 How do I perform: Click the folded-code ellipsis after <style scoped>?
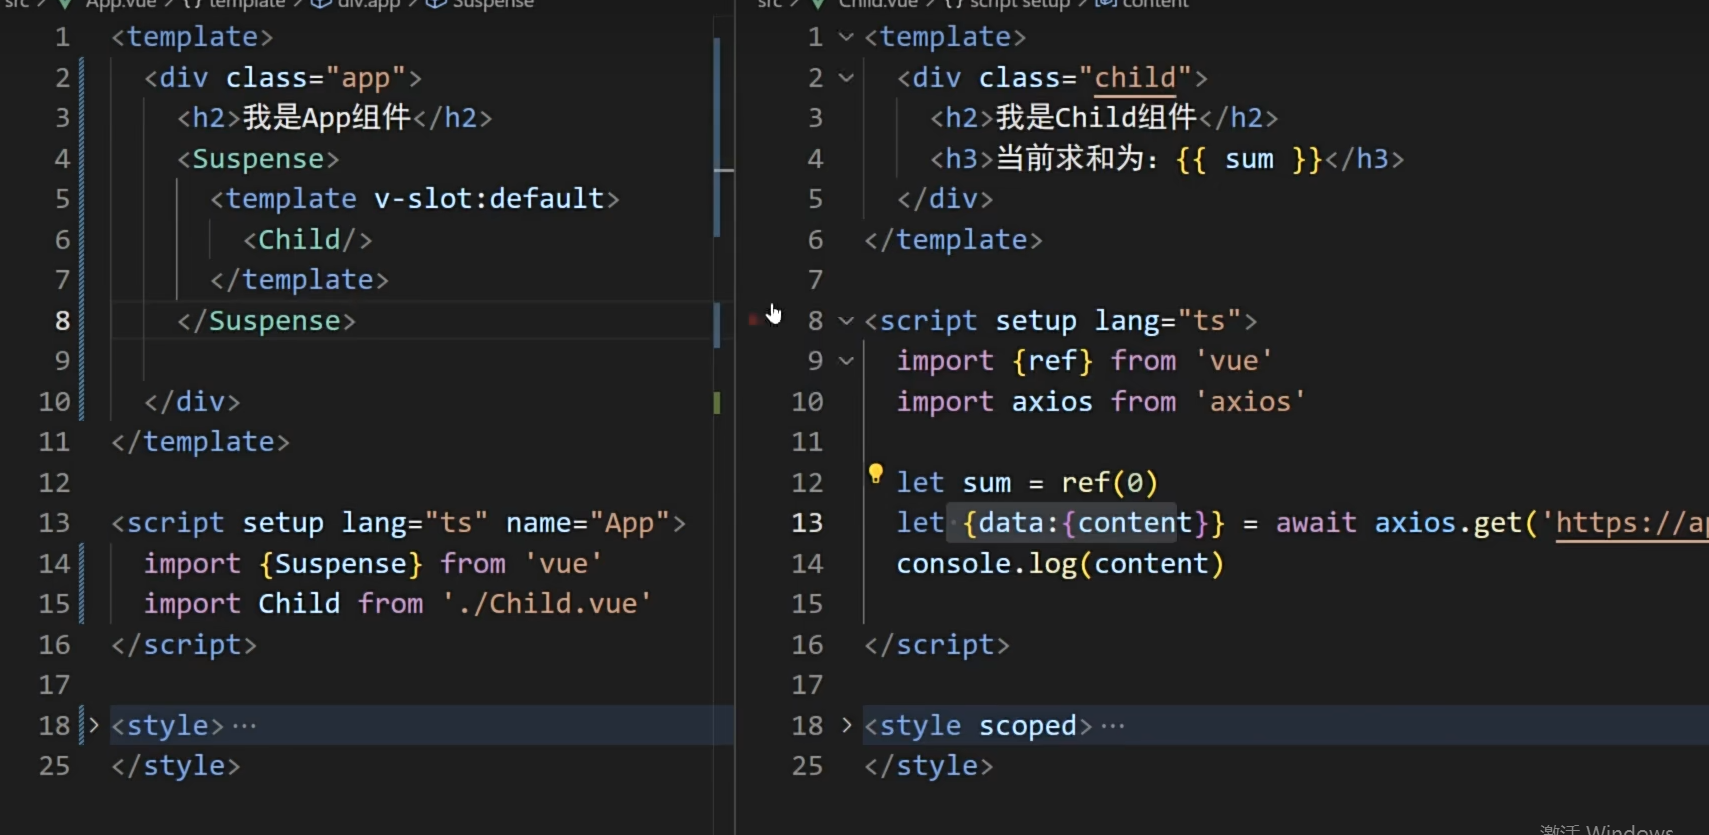1113,726
